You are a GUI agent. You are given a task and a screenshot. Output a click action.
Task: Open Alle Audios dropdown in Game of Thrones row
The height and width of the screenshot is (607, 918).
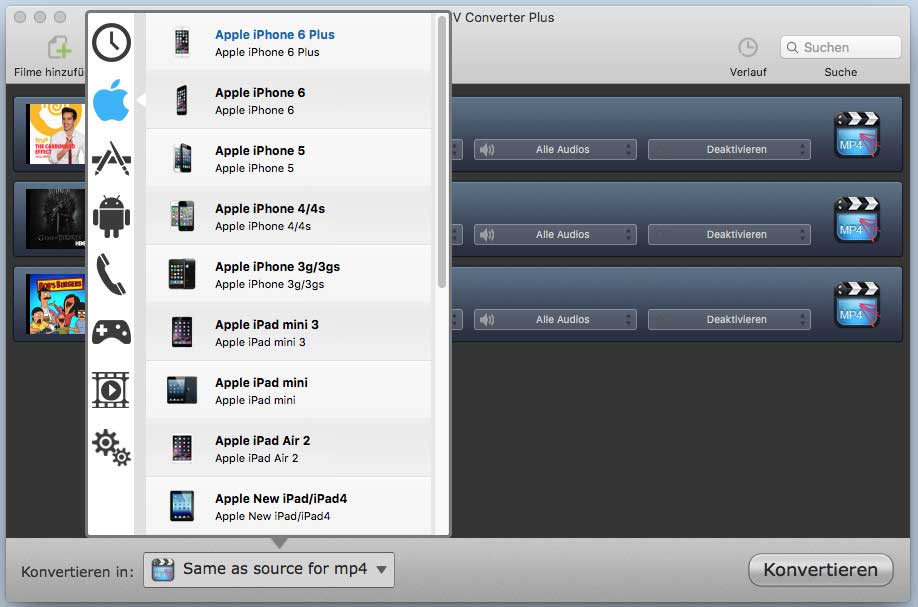(x=555, y=234)
